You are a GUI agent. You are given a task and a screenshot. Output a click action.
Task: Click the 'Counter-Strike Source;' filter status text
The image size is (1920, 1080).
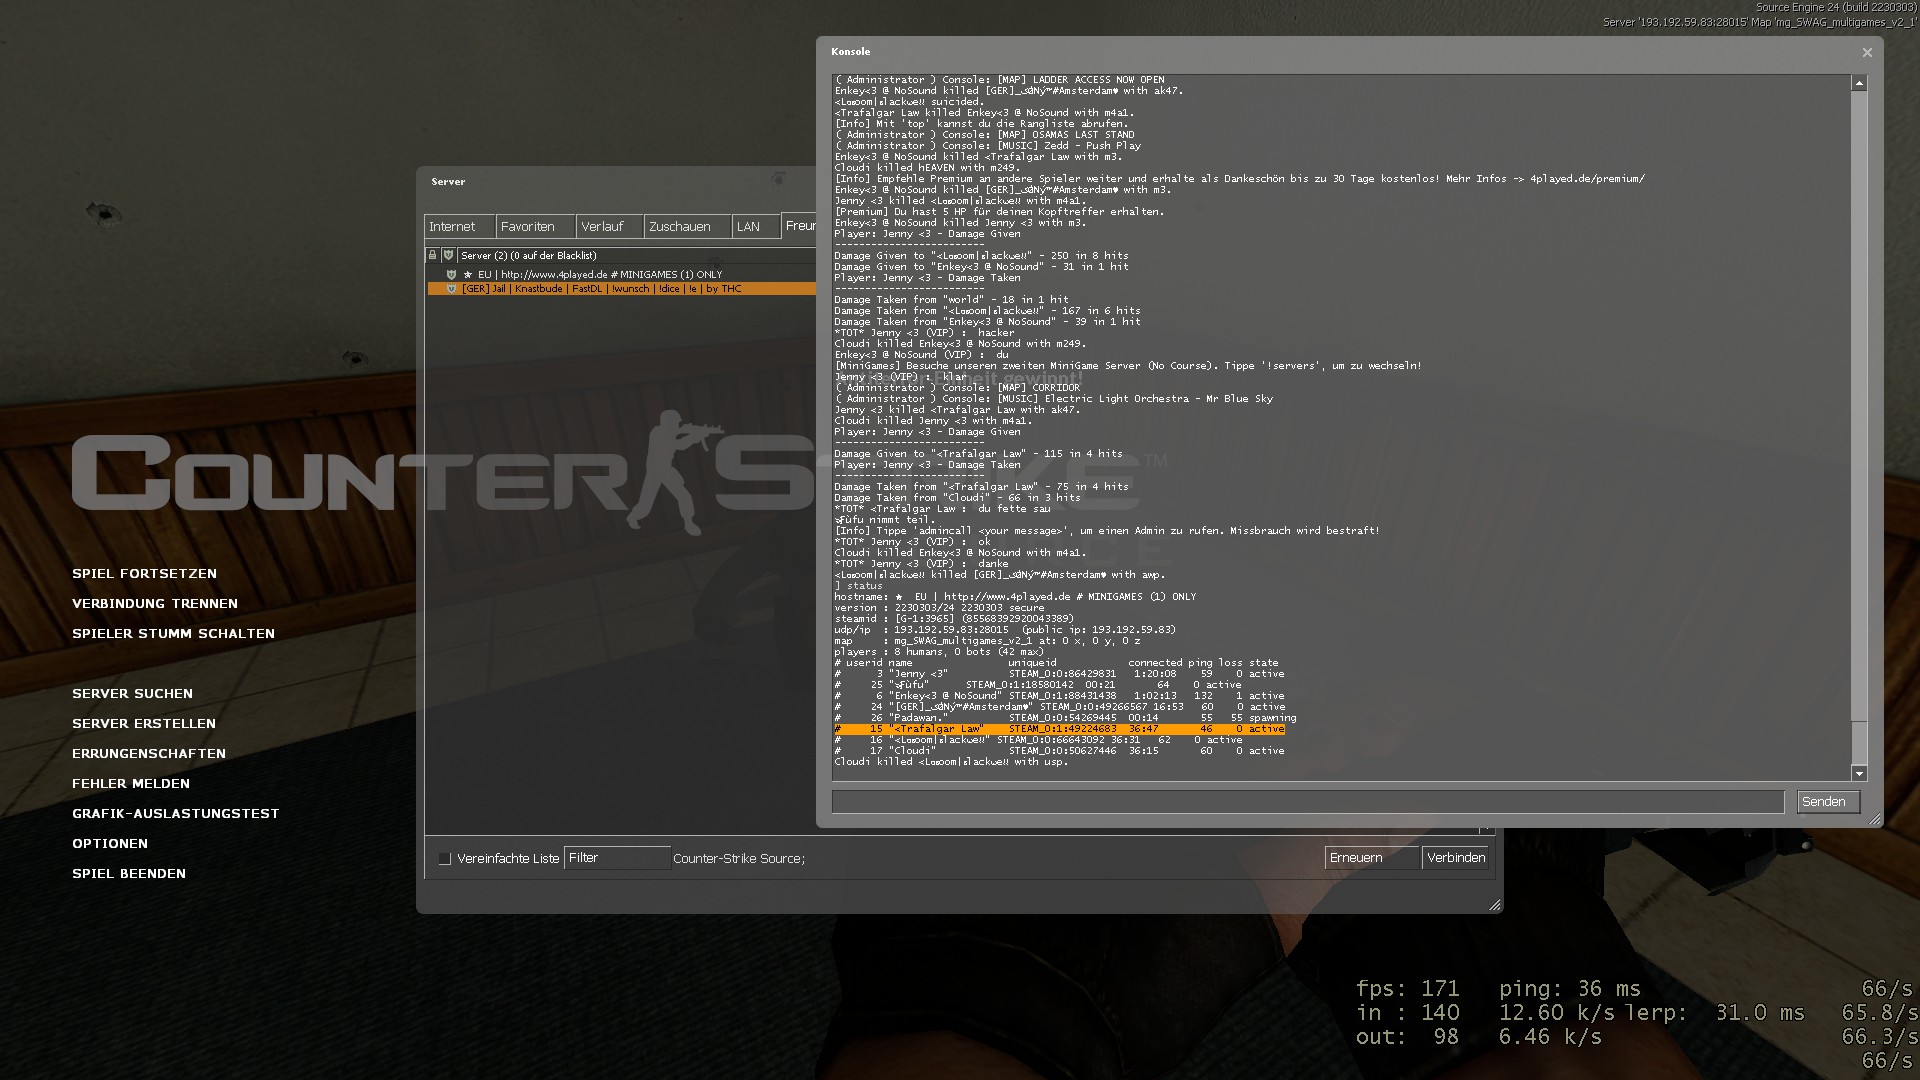pos(739,859)
